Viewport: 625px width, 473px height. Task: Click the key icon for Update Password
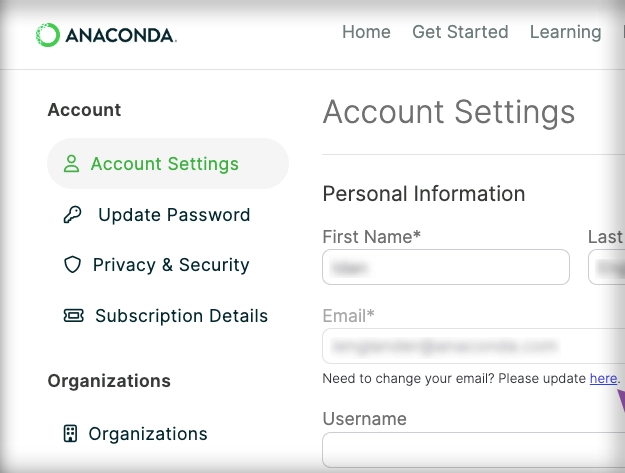coord(73,215)
